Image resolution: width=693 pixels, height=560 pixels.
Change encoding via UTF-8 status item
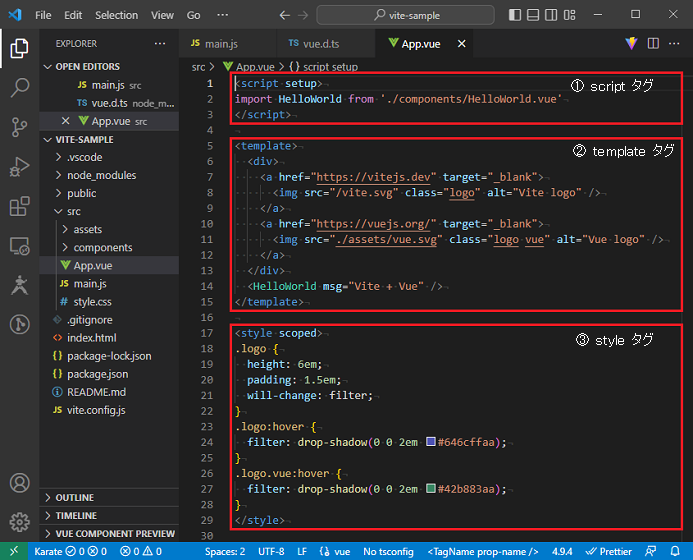coord(271,552)
